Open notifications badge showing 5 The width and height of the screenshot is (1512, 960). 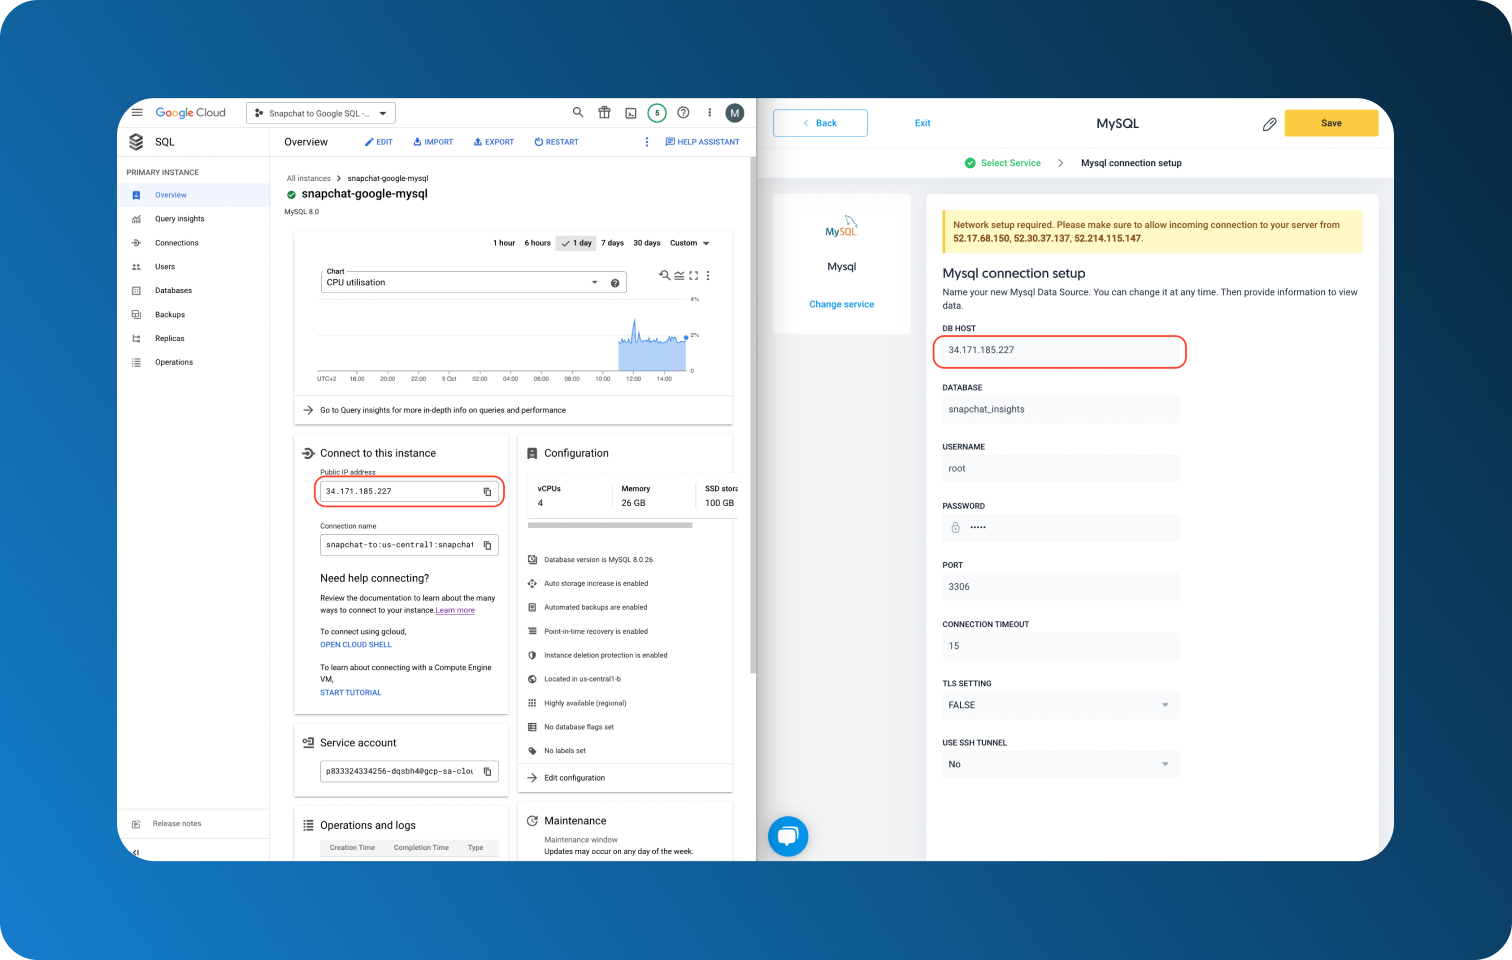click(x=657, y=113)
